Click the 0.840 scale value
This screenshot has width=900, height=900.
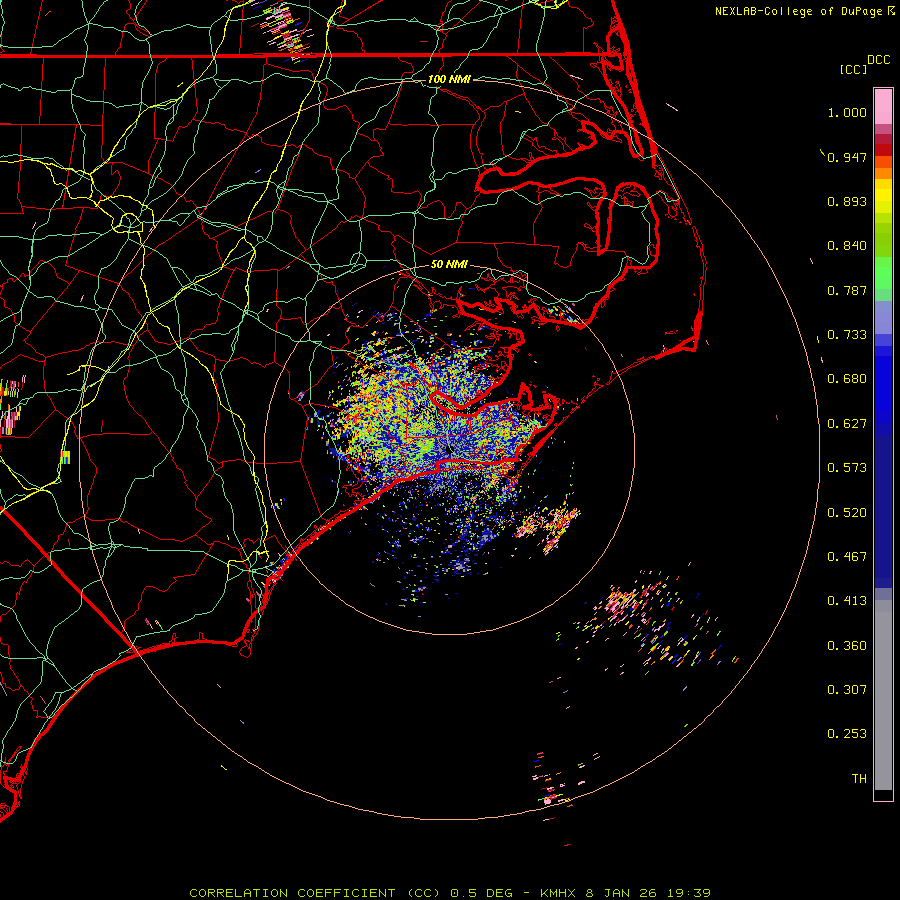847,246
